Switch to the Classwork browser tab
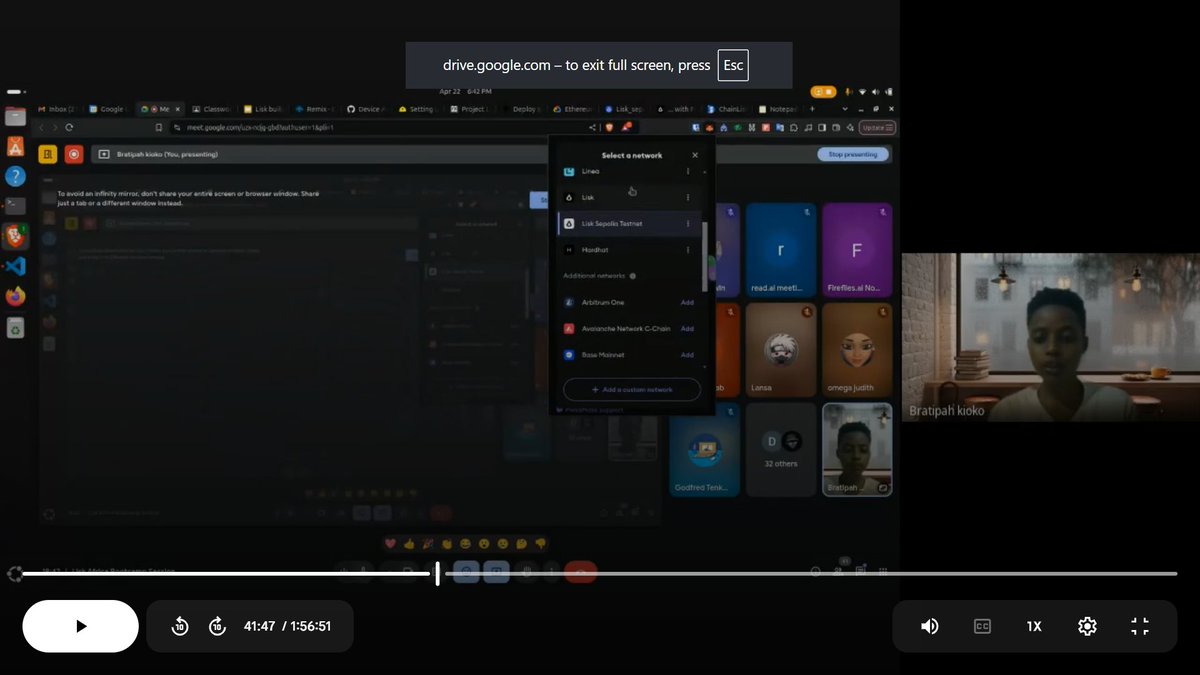The width and height of the screenshot is (1200, 675). coord(212,109)
